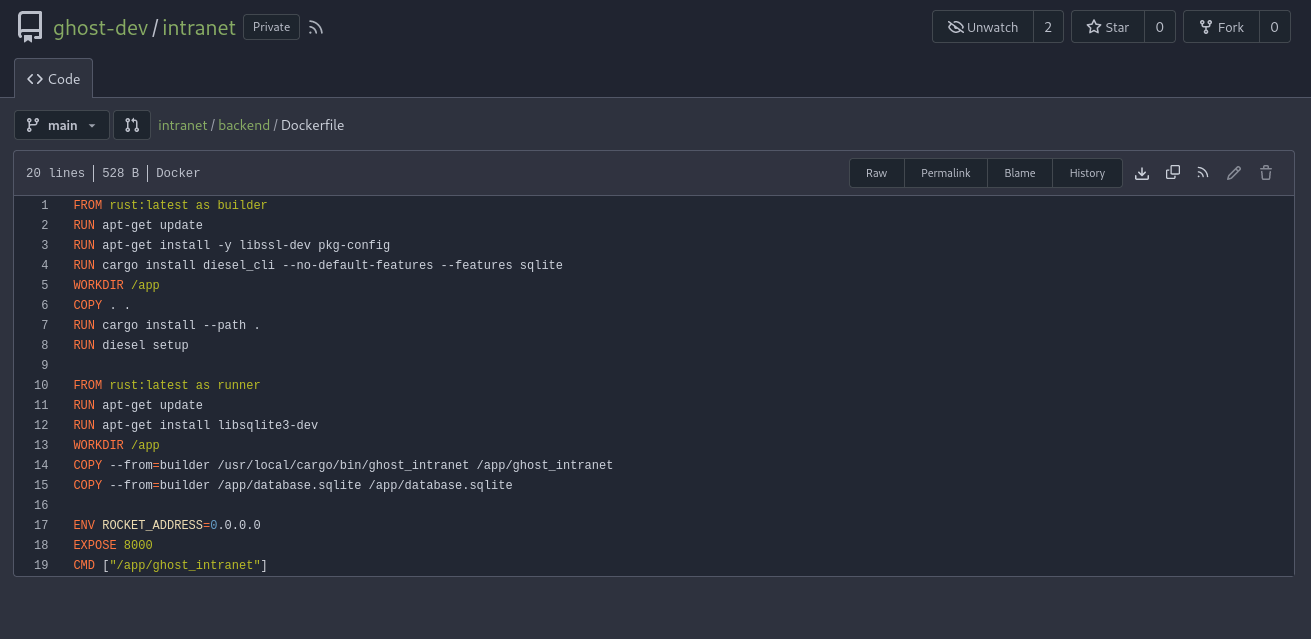Viewport: 1311px width, 639px height.
Task: Click line number 1
Action: click(44, 205)
